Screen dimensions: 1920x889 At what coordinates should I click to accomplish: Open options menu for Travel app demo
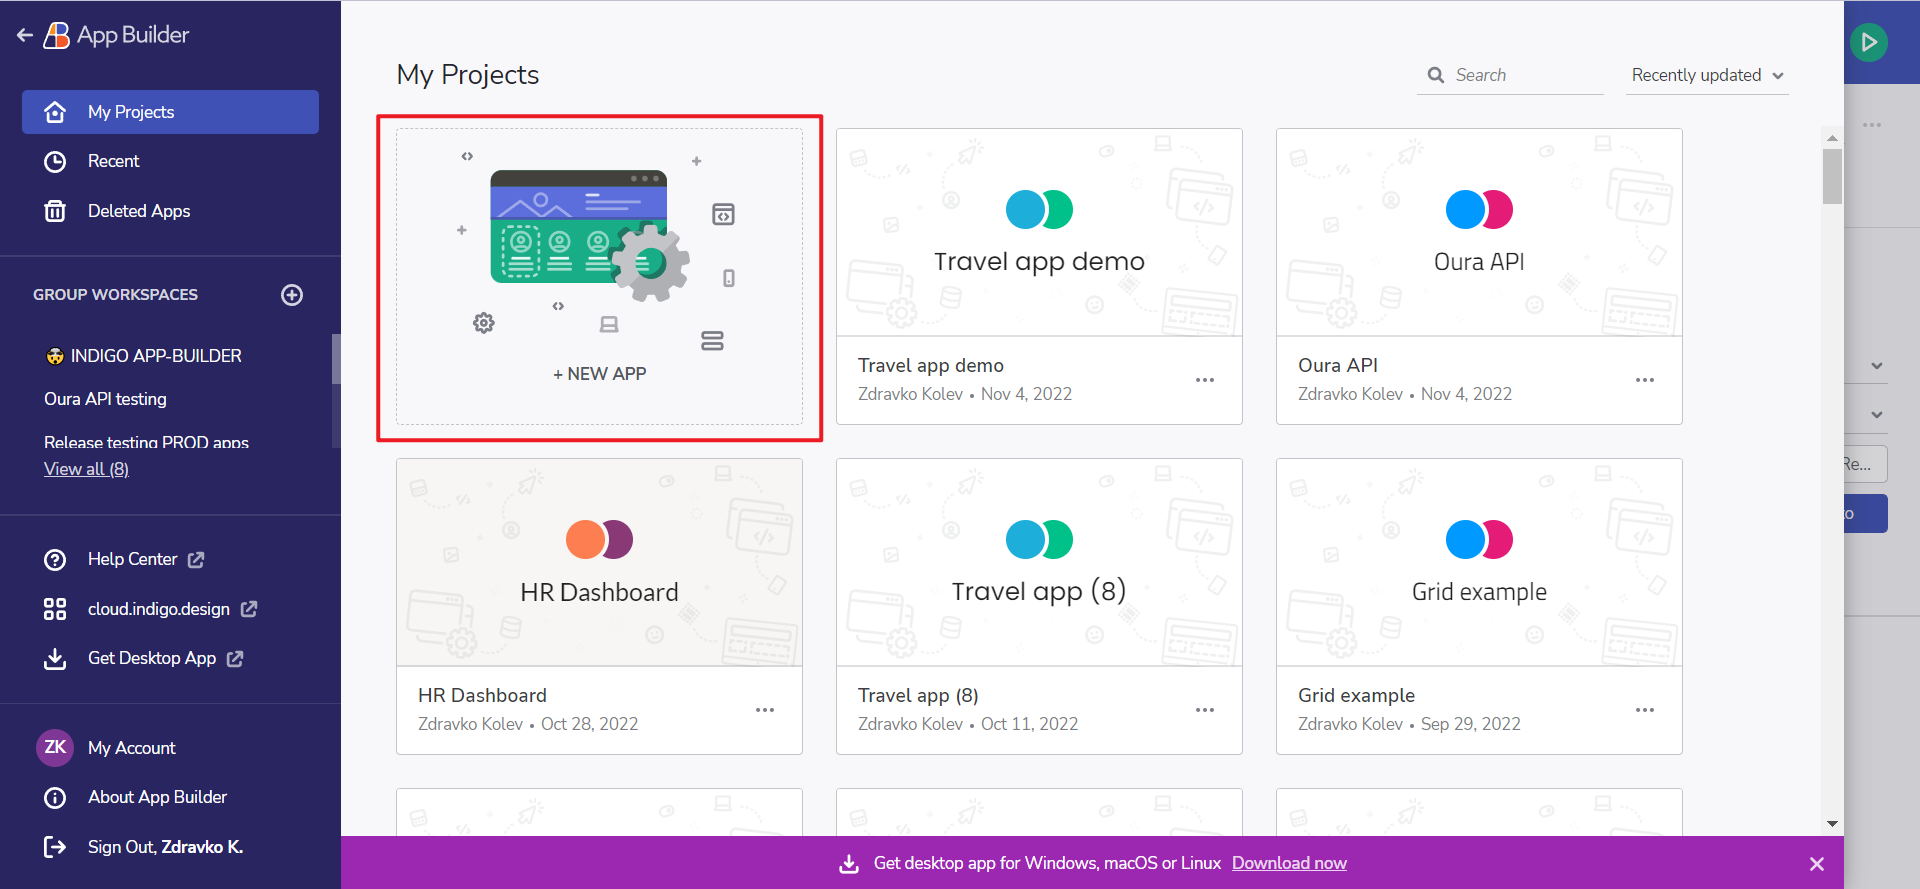(x=1204, y=380)
